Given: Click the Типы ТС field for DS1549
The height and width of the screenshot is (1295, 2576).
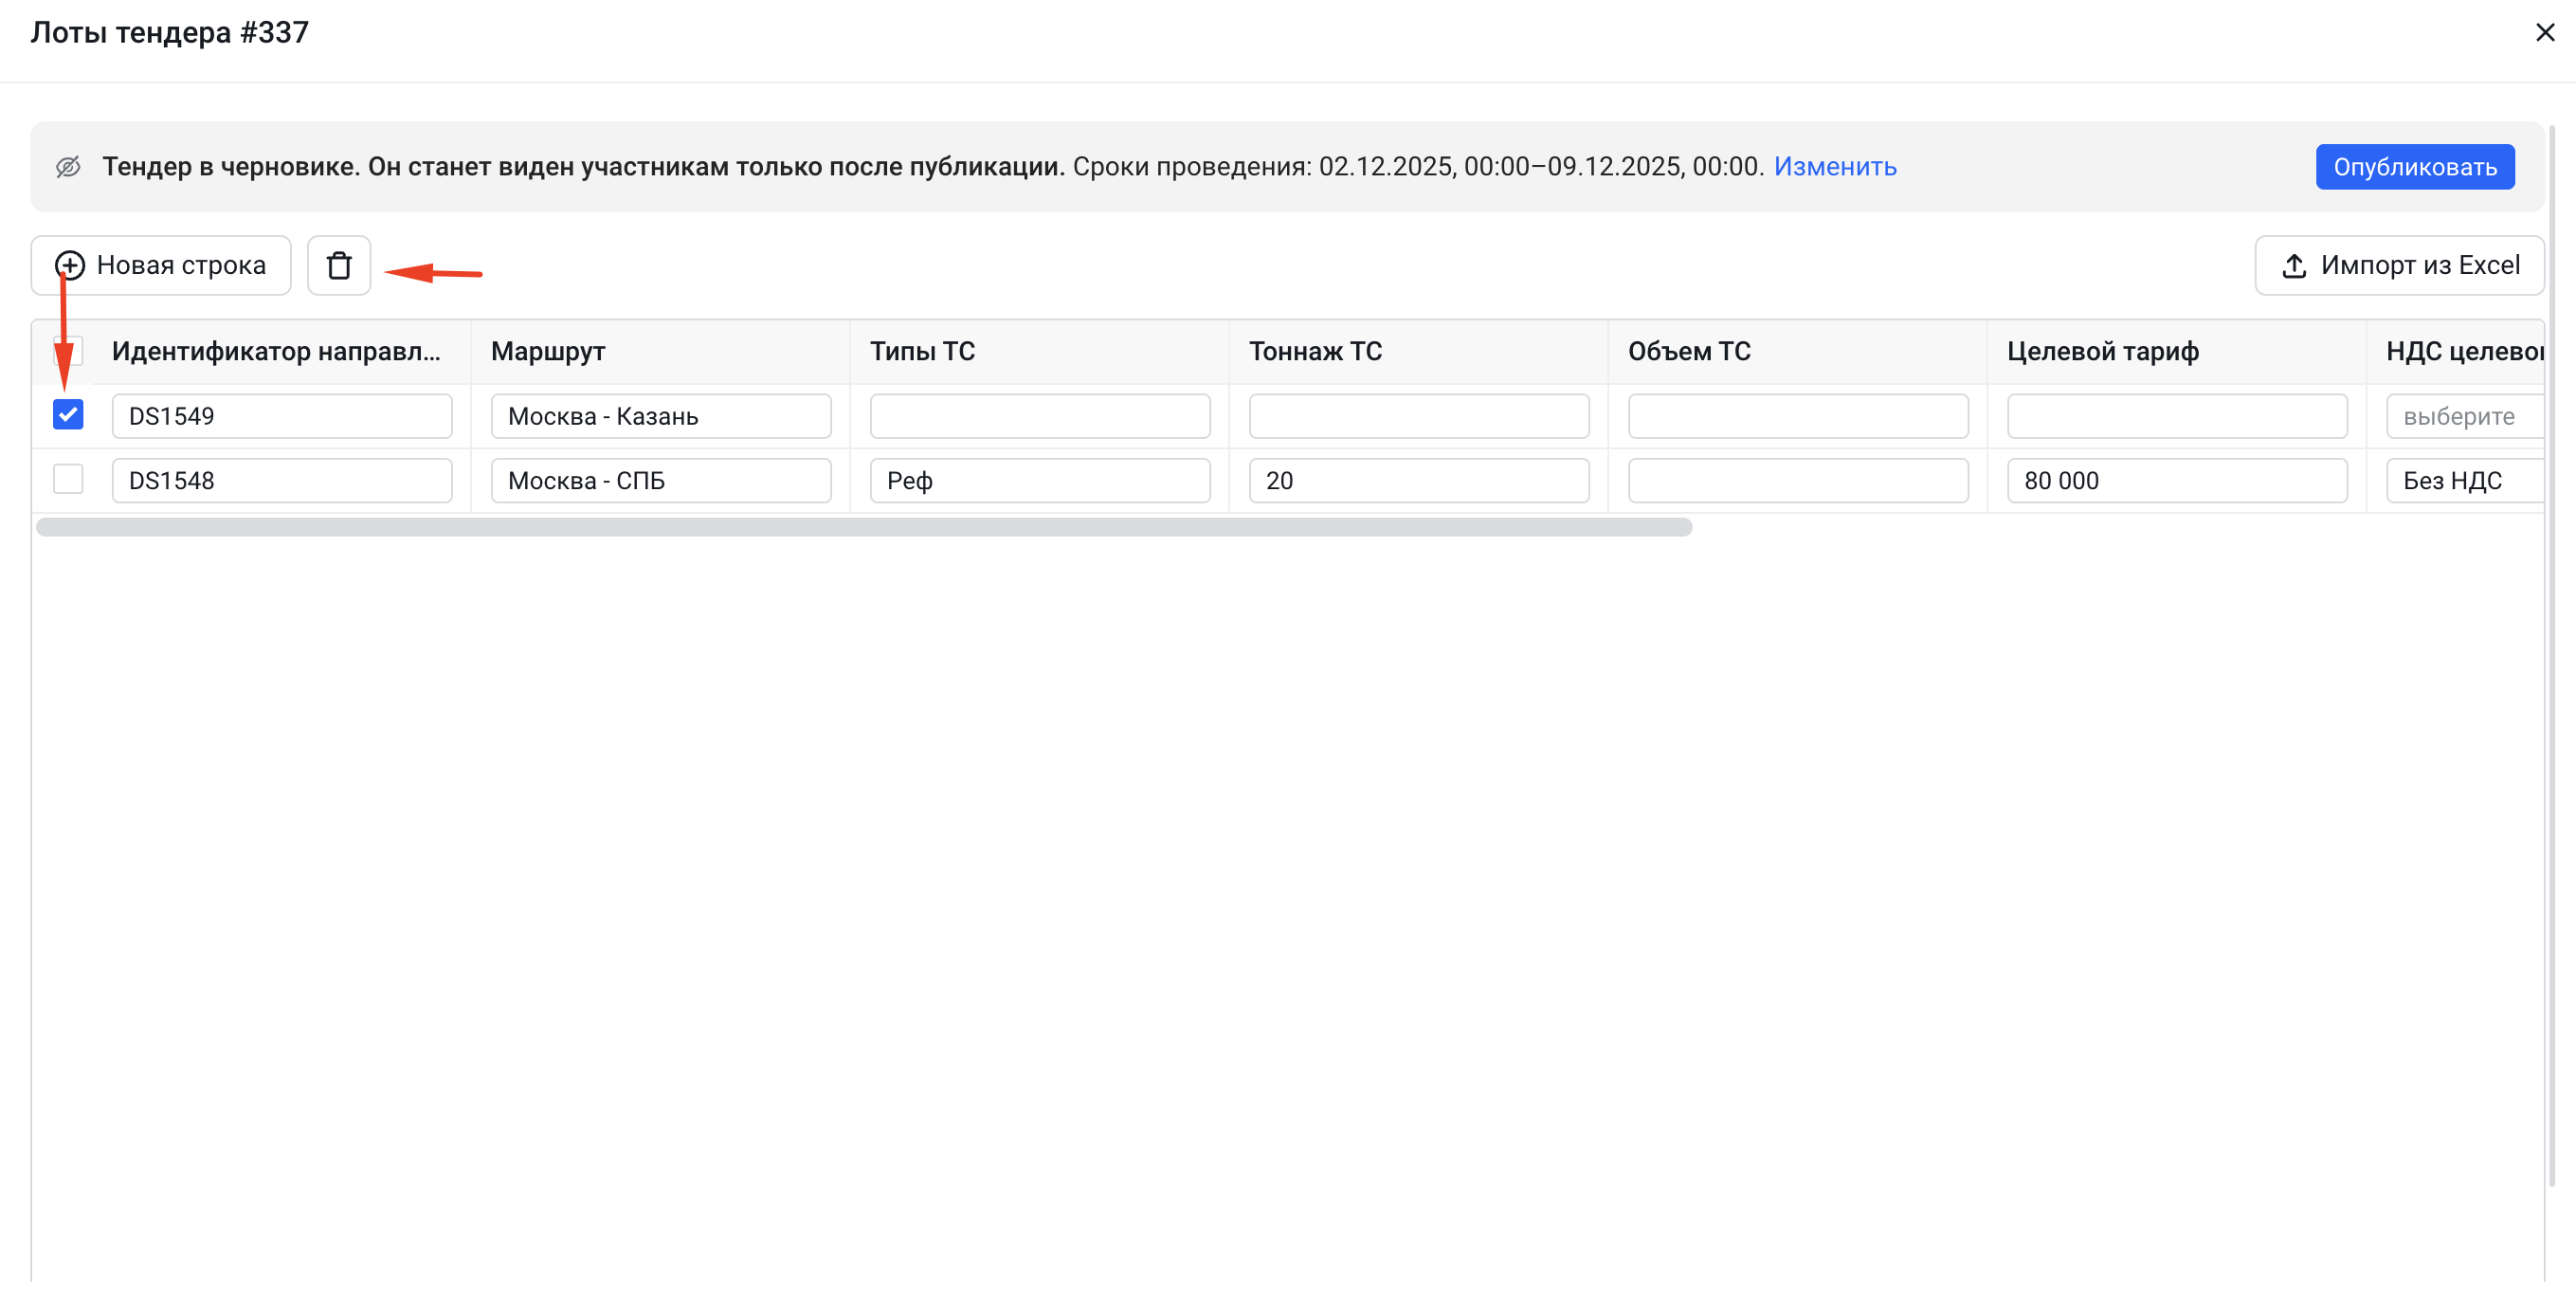Looking at the screenshot, I should click(1039, 417).
